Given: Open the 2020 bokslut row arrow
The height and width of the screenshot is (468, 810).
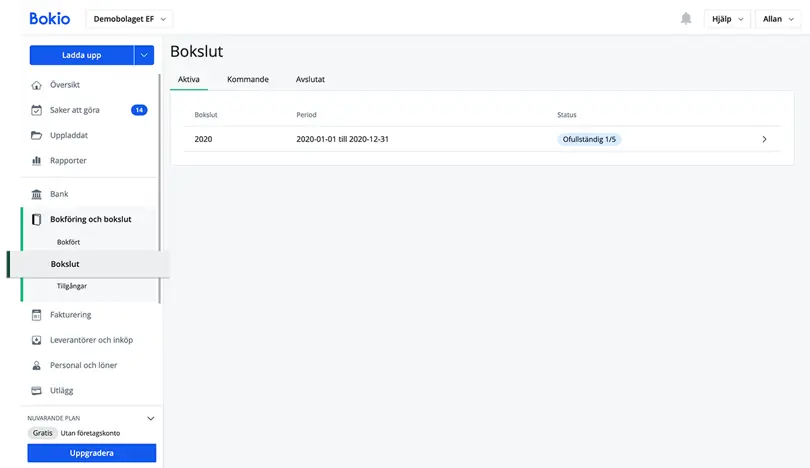Looking at the screenshot, I should tap(764, 139).
